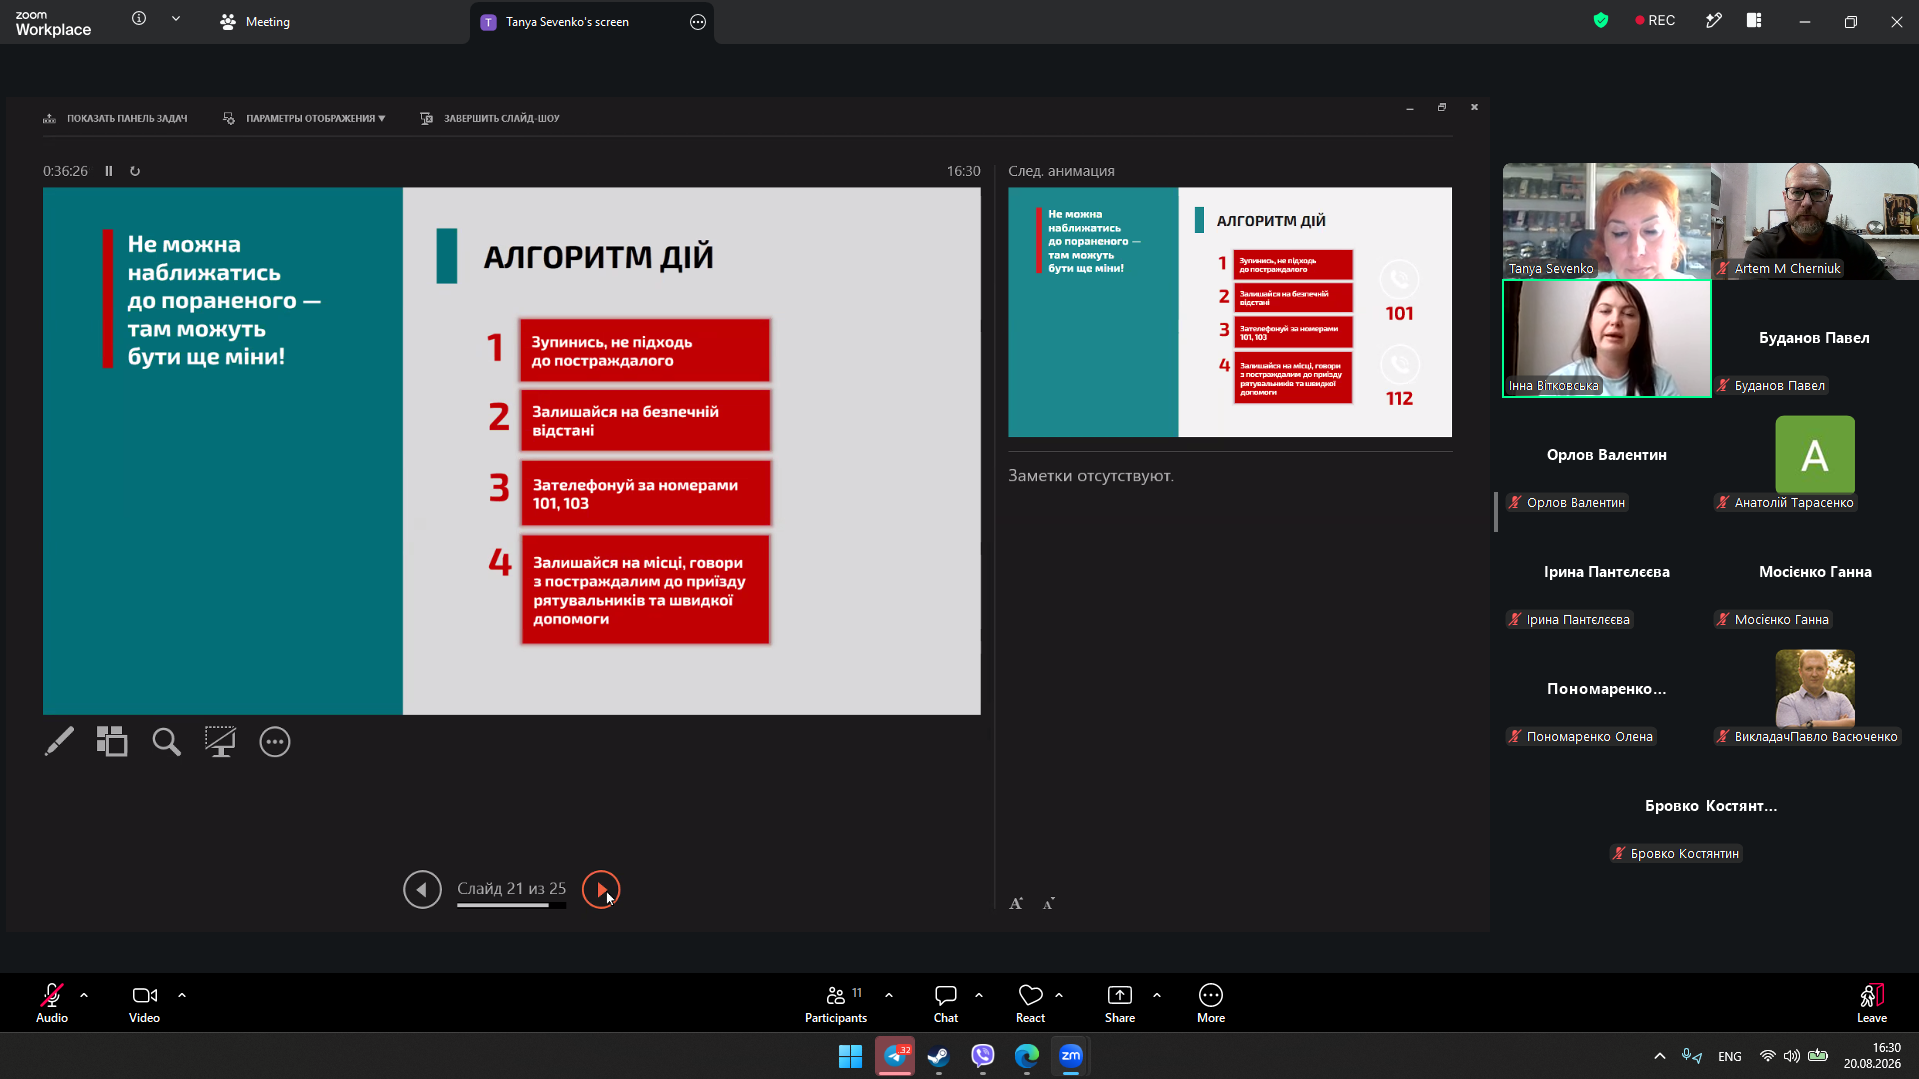Click the zoom into slide magnifier
The height and width of the screenshot is (1079, 1919).
click(x=166, y=741)
